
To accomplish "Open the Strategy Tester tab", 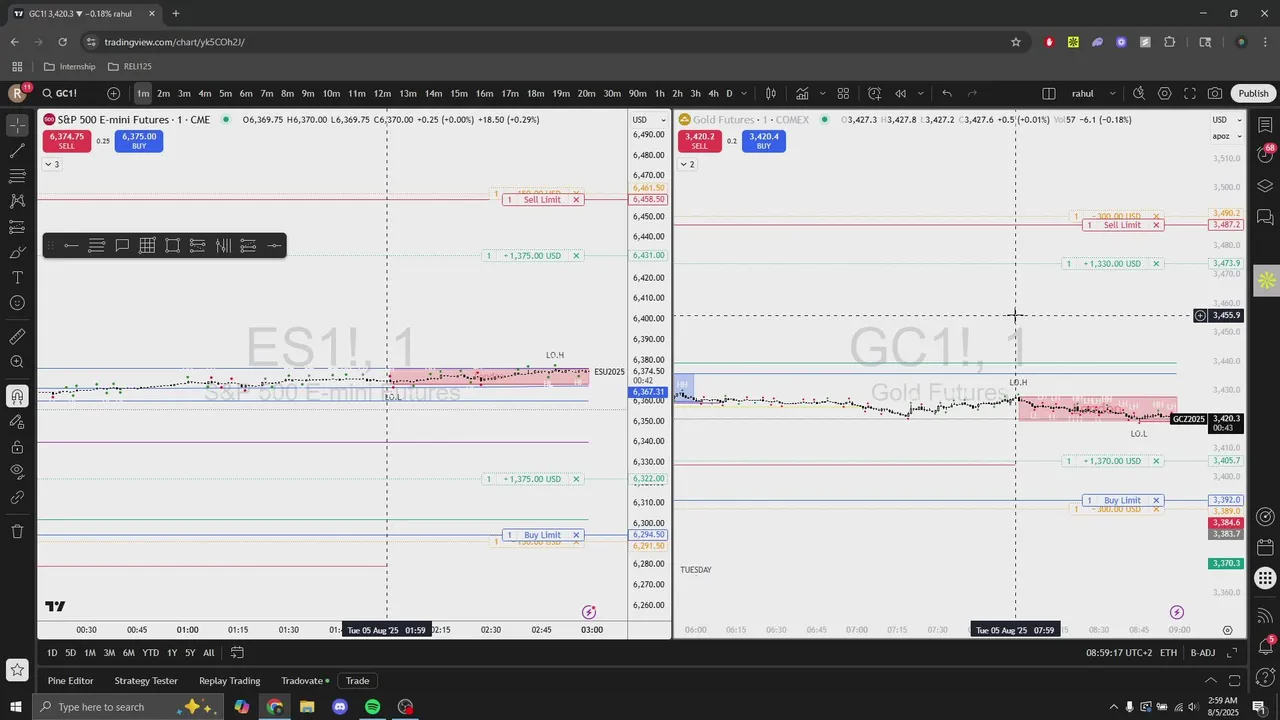I will tap(146, 681).
